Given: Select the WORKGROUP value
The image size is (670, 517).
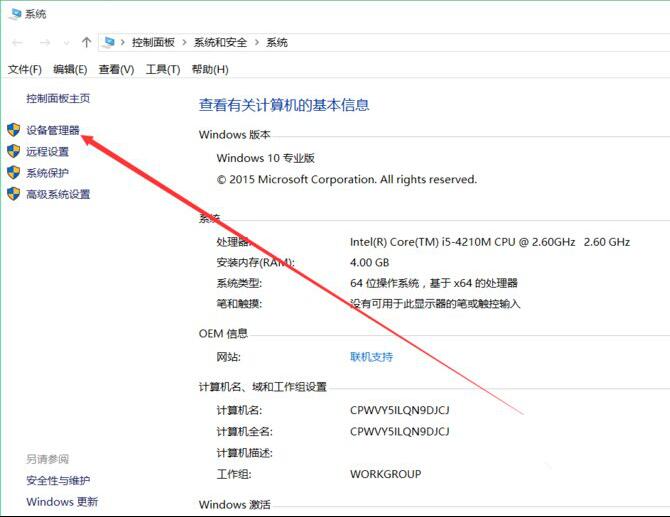Looking at the screenshot, I should [385, 474].
